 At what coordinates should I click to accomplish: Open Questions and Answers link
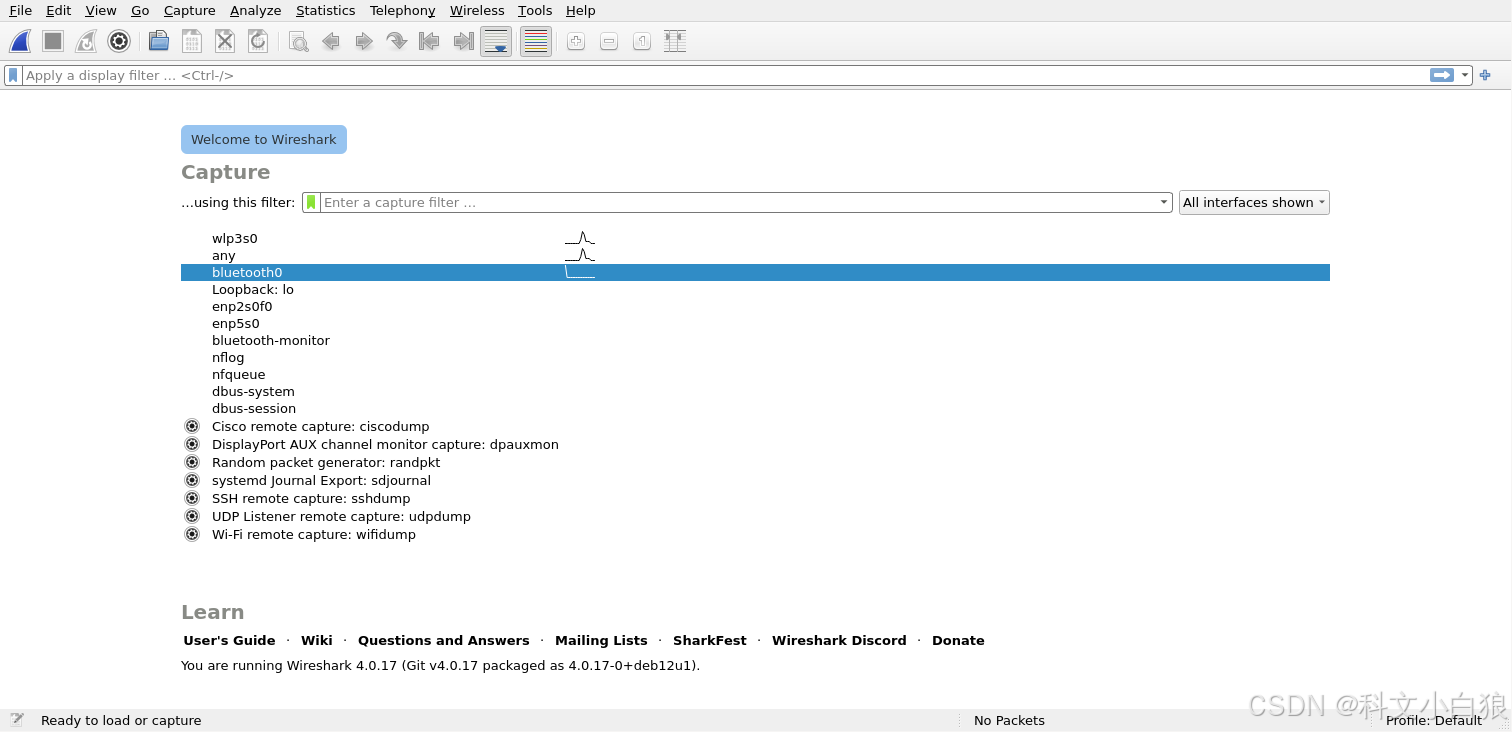pyautogui.click(x=444, y=640)
